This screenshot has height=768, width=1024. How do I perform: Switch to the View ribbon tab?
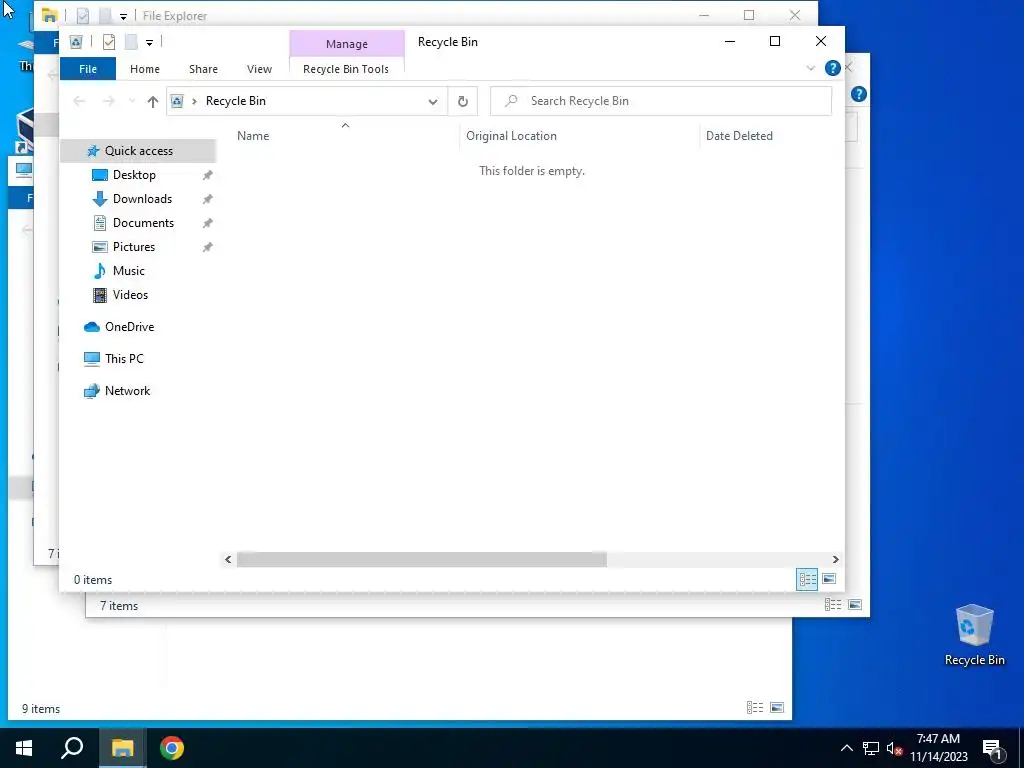click(259, 69)
